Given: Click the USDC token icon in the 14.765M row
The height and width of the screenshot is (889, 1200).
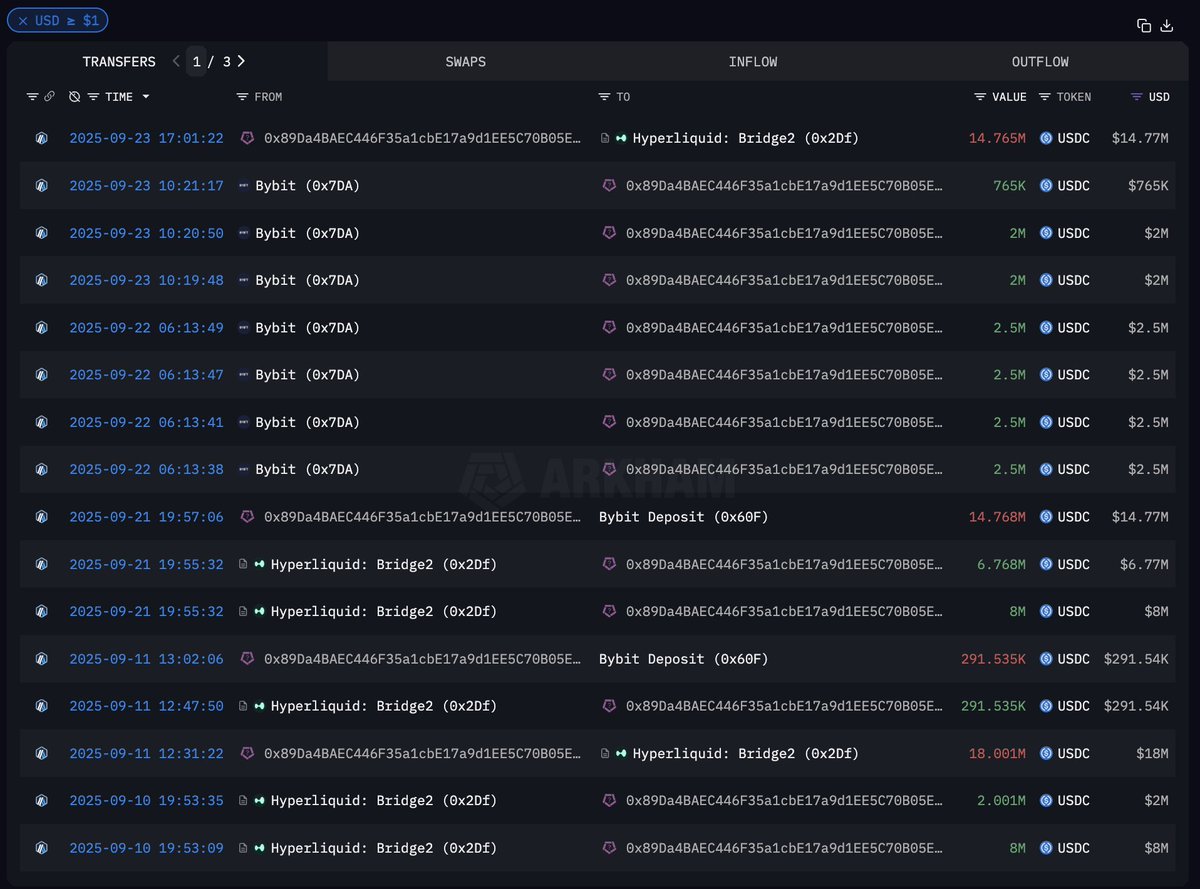Looking at the screenshot, I should (1047, 138).
